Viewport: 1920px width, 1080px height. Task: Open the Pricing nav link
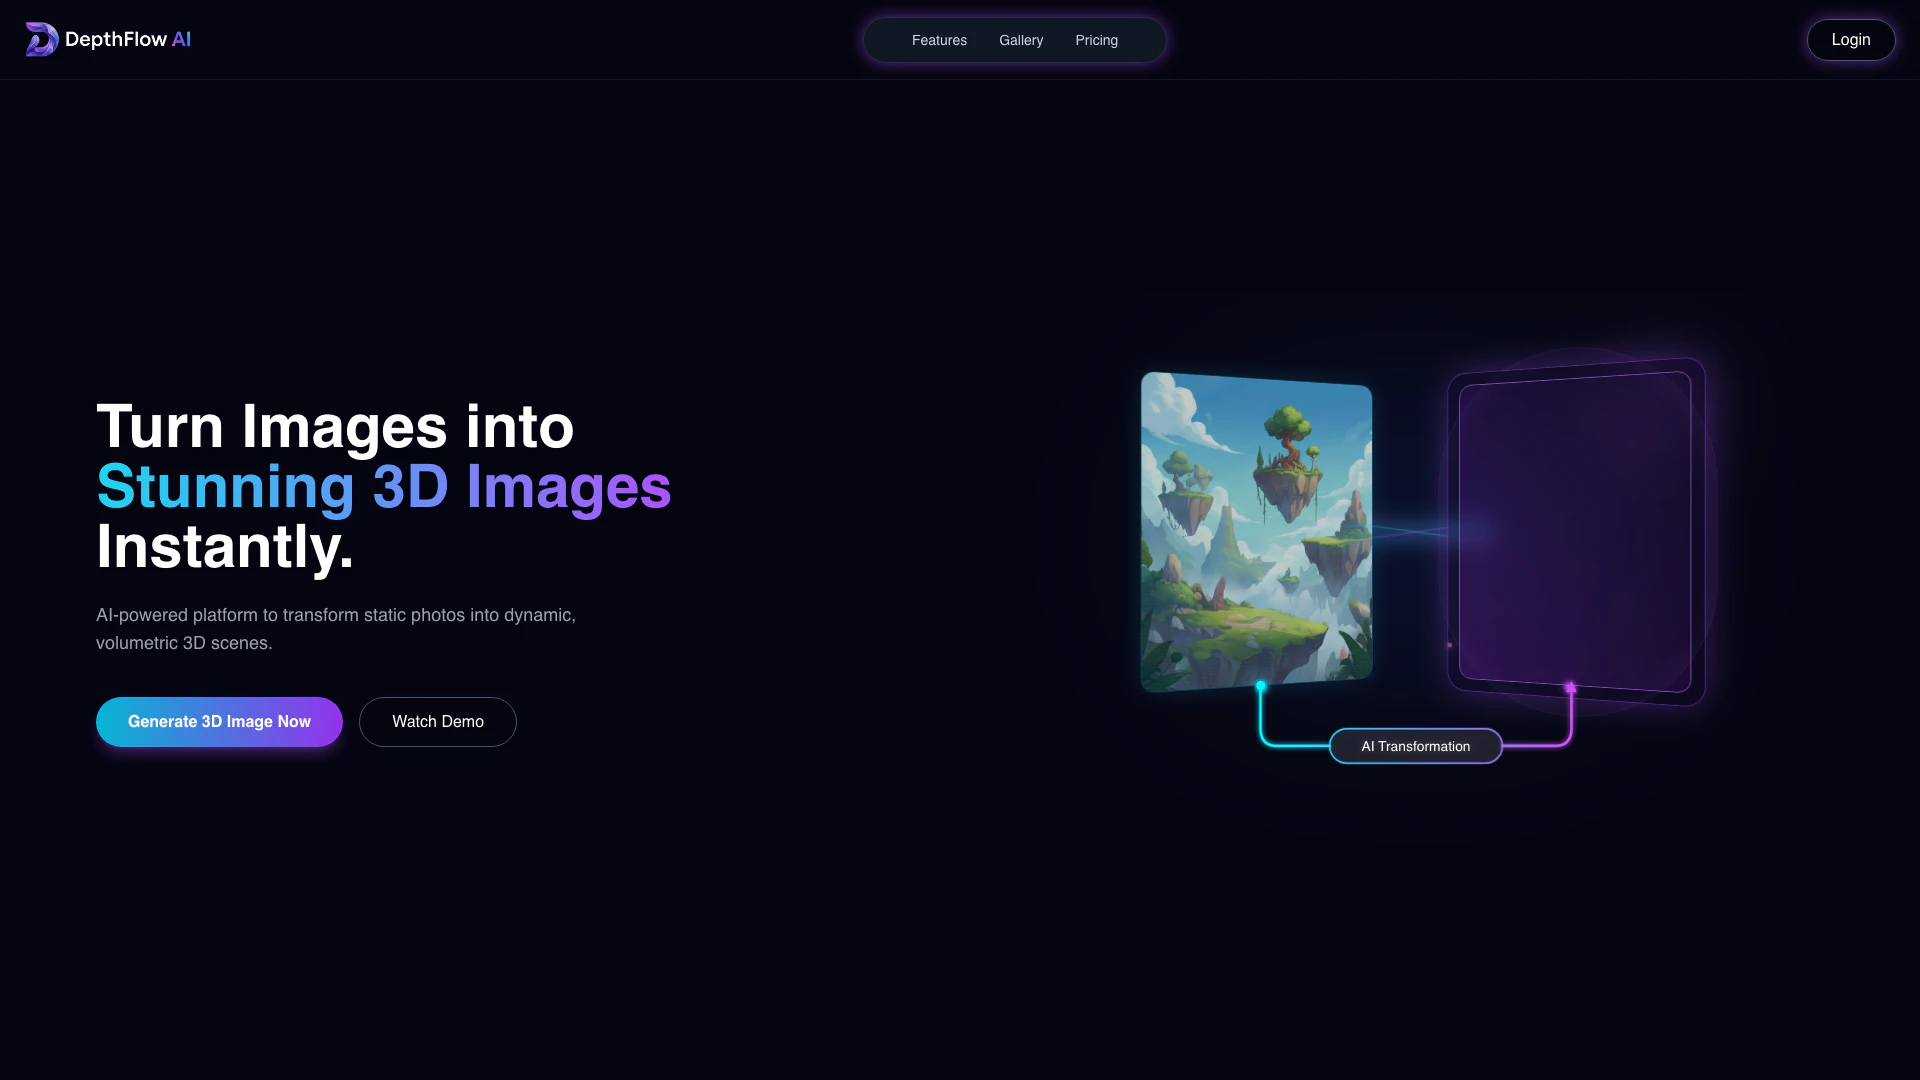click(1096, 40)
